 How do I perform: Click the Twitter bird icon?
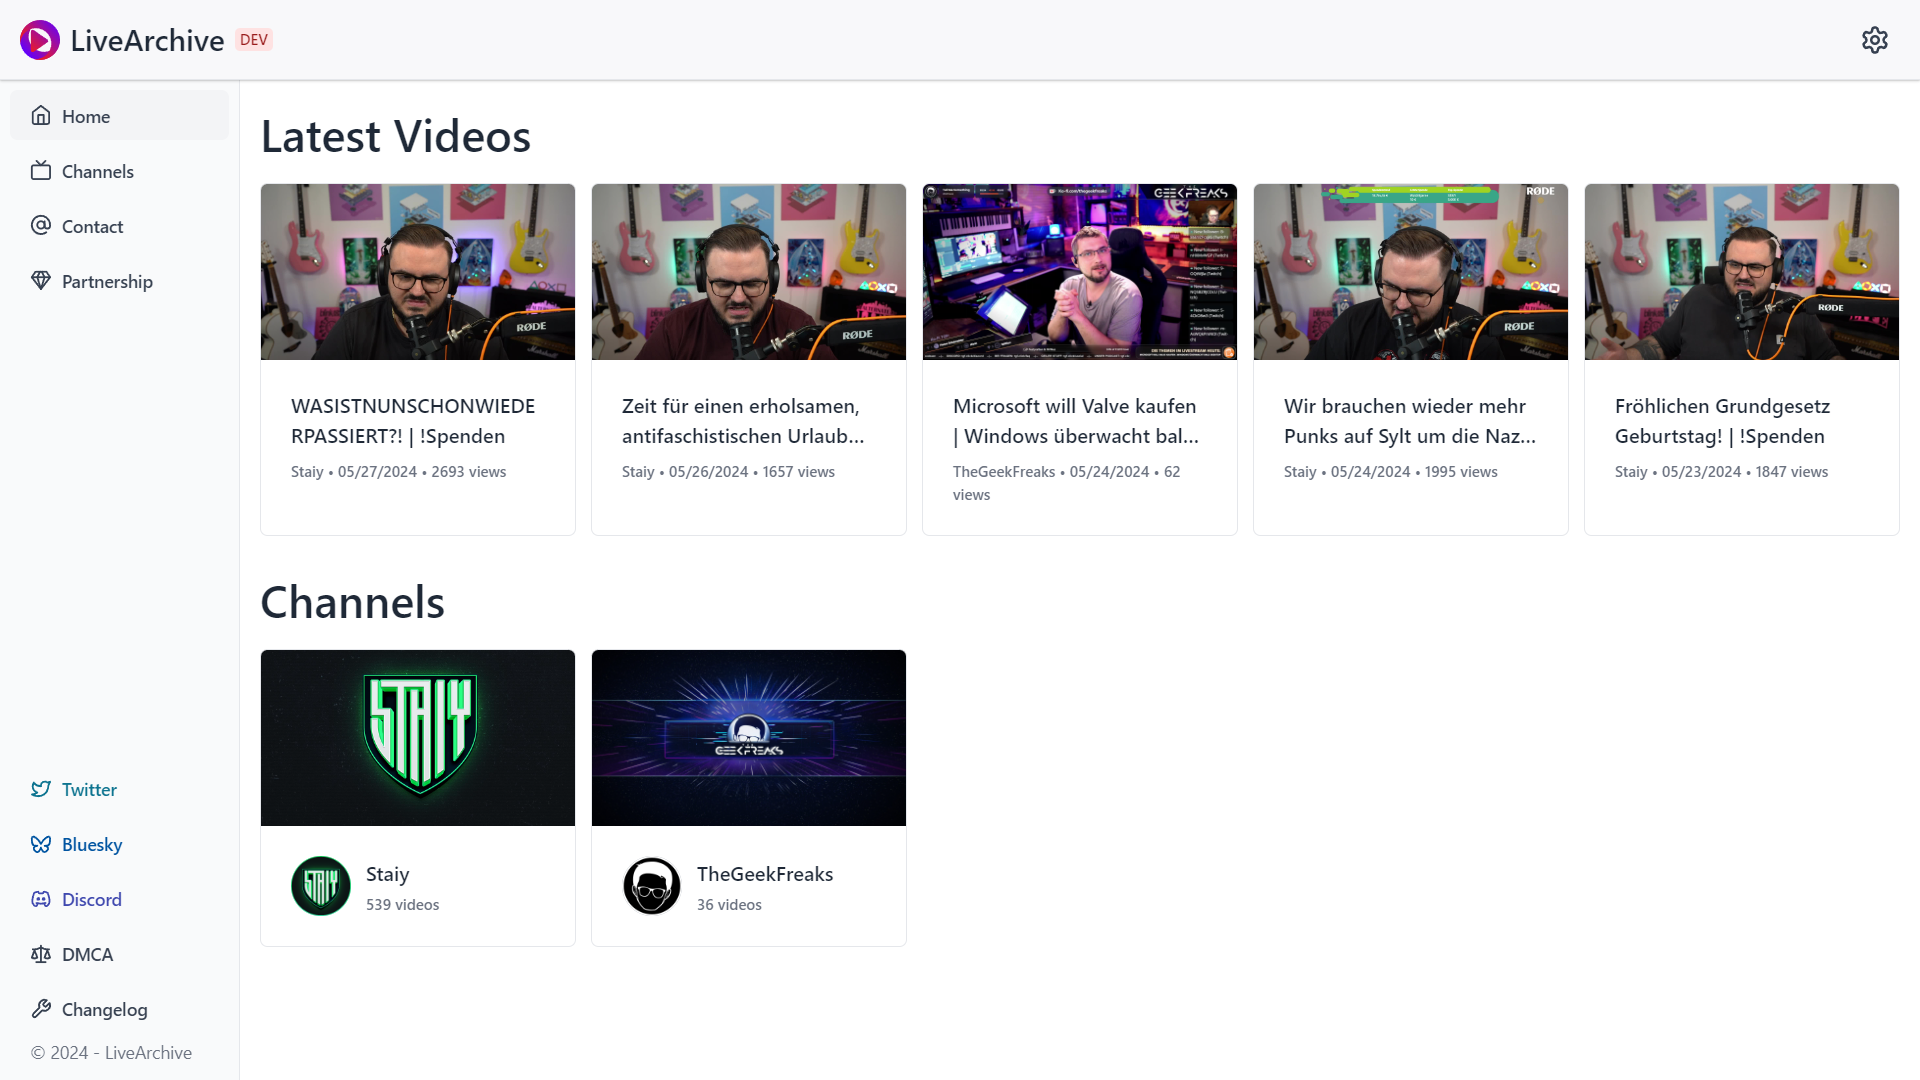[41, 789]
